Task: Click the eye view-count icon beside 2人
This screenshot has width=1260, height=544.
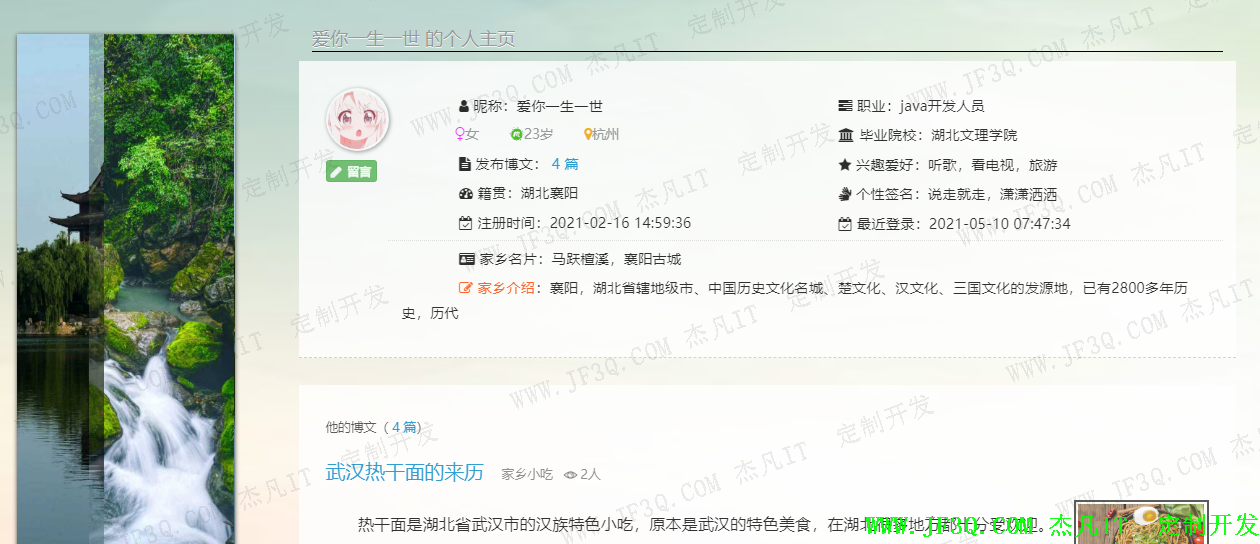Action: 571,475
